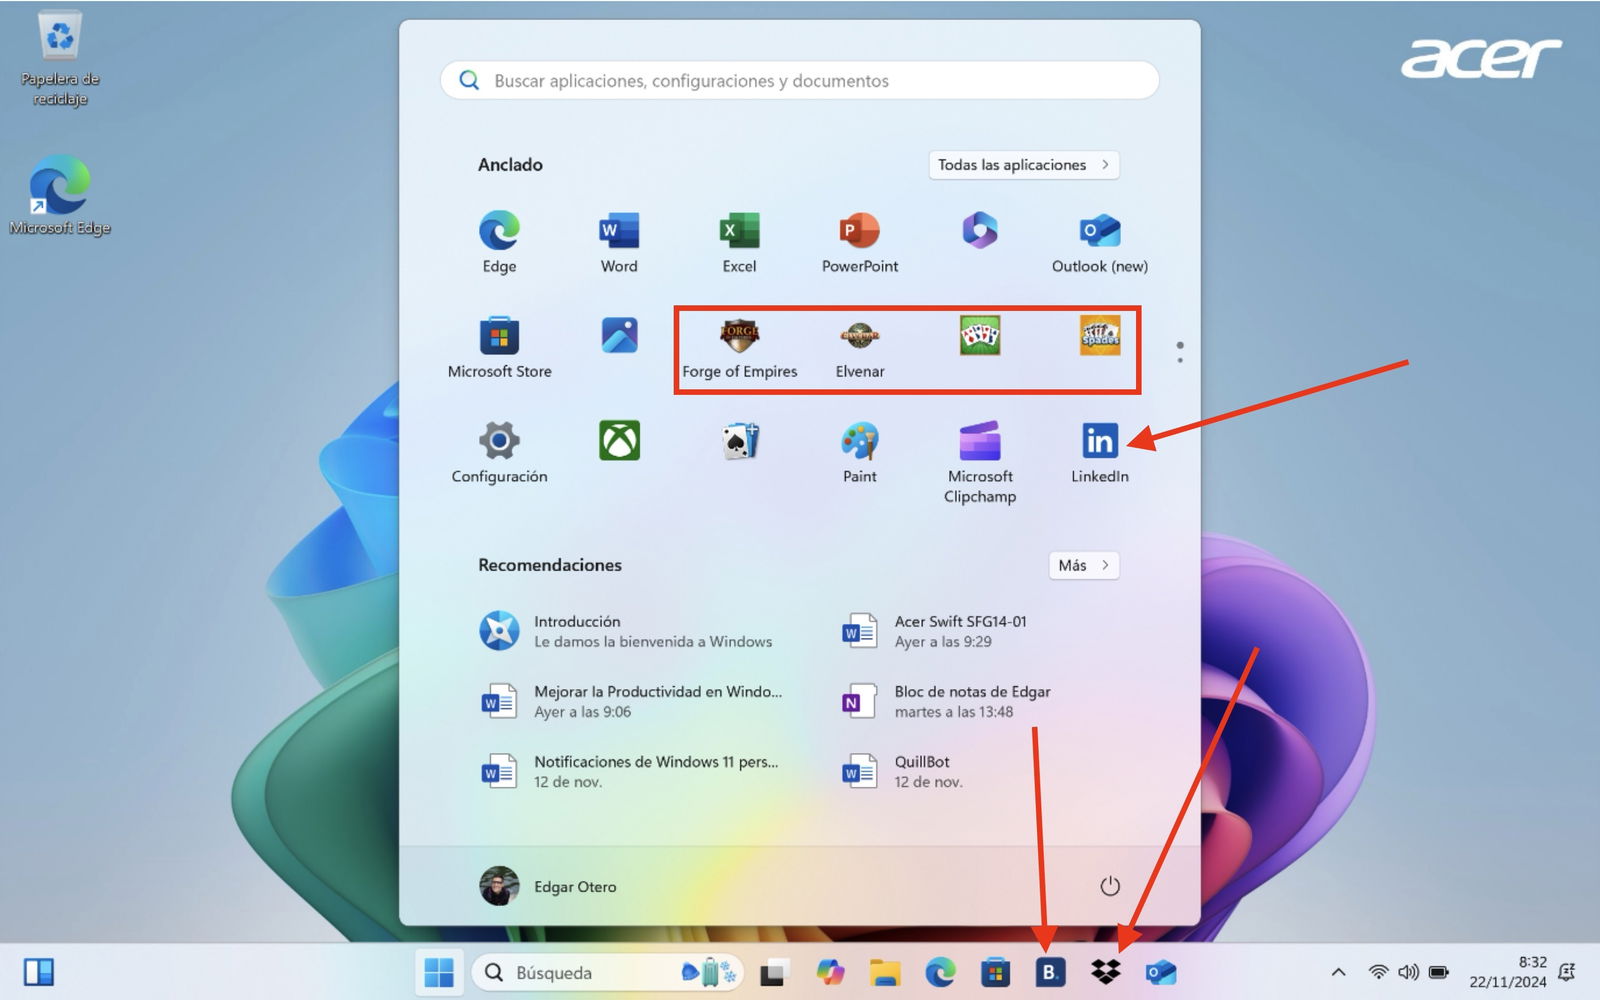
Task: Click the power button in Start menu
Action: pyautogui.click(x=1110, y=886)
